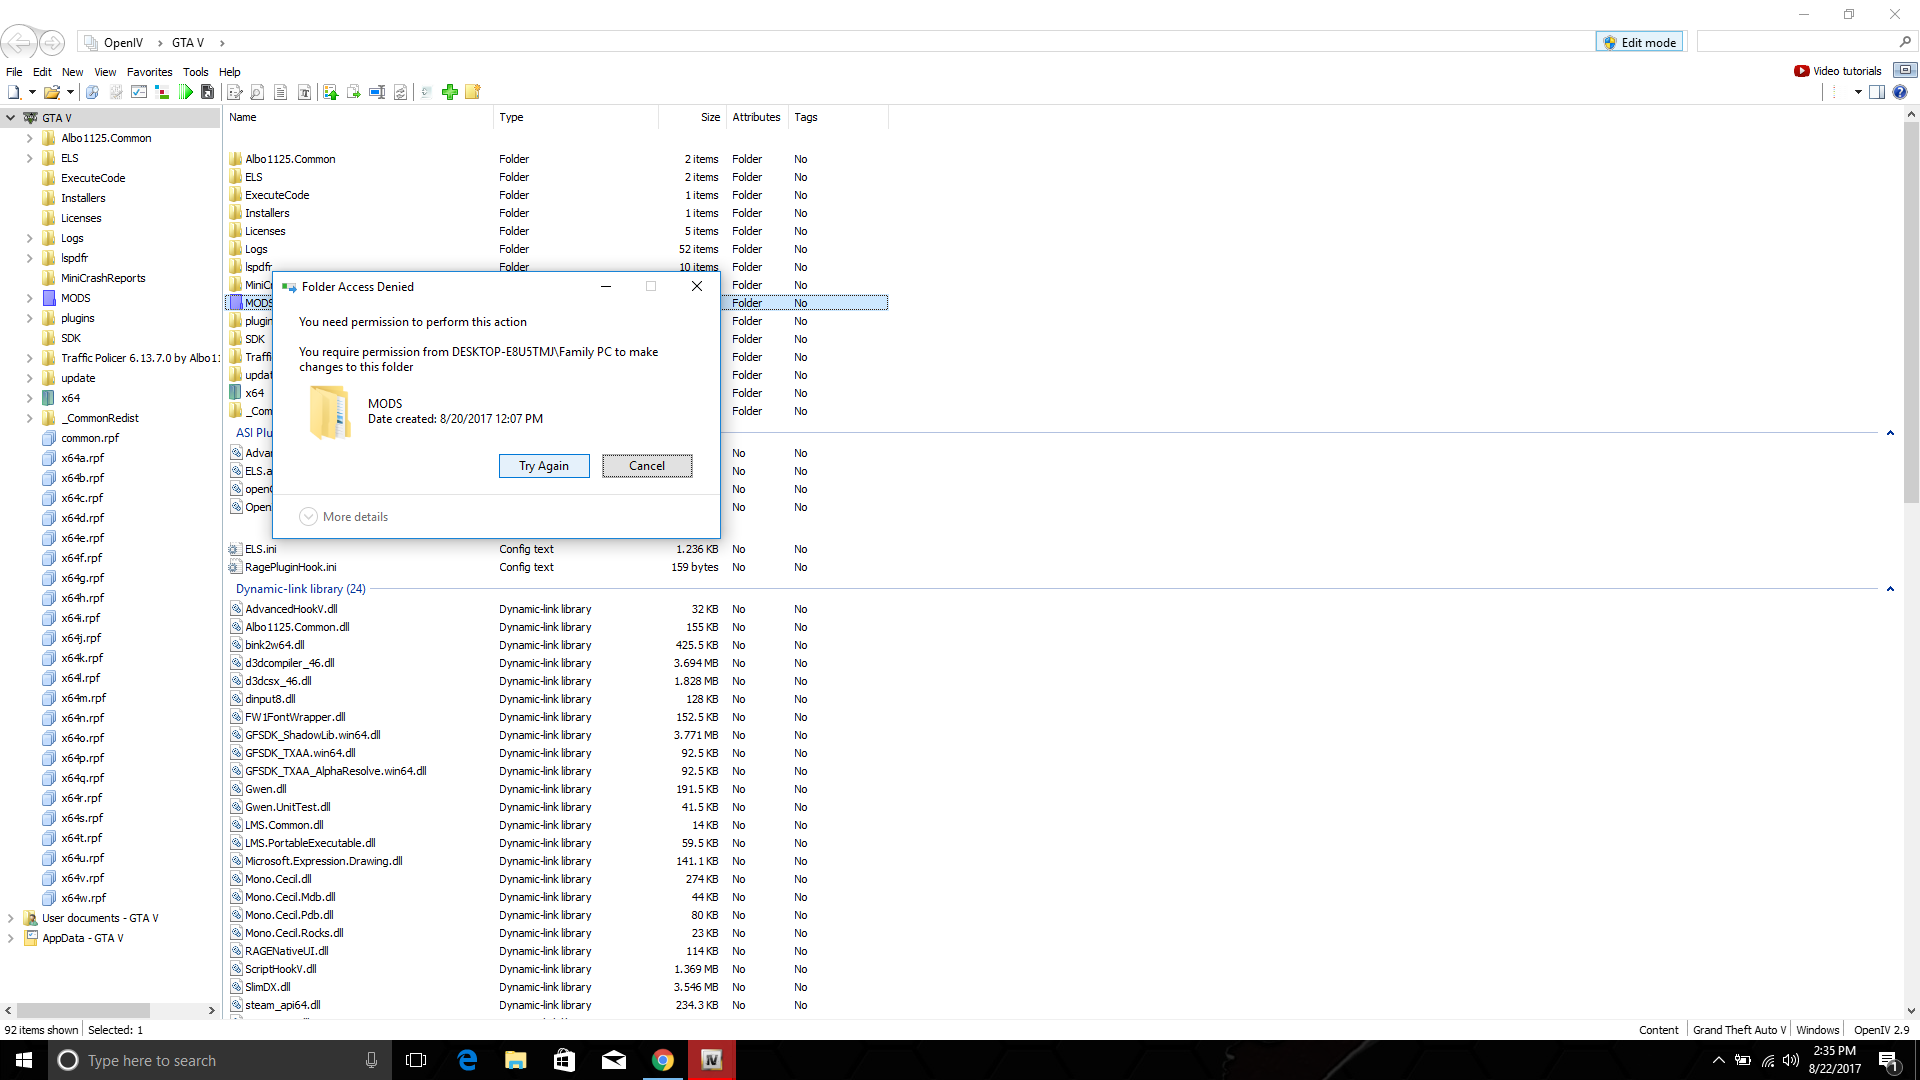
Task: Open Video tutorials YouTube icon
Action: point(1801,71)
